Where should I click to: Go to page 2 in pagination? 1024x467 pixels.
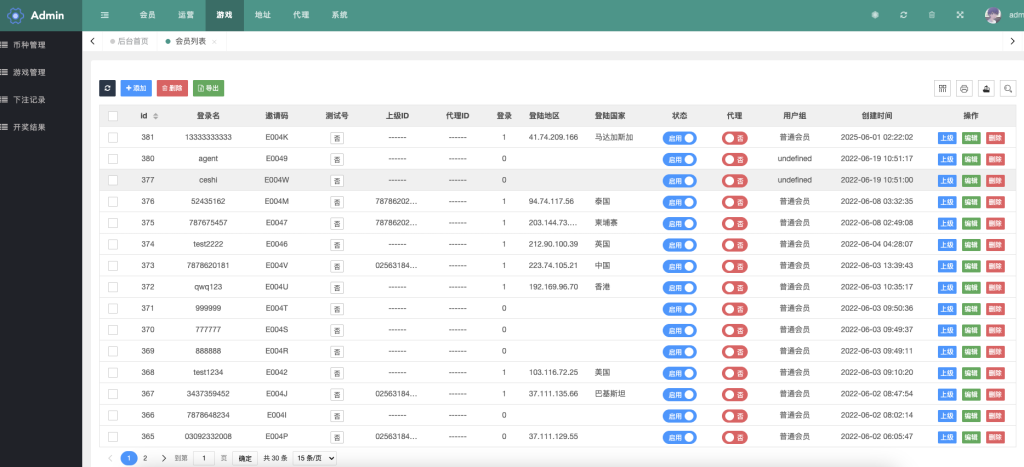click(x=145, y=458)
